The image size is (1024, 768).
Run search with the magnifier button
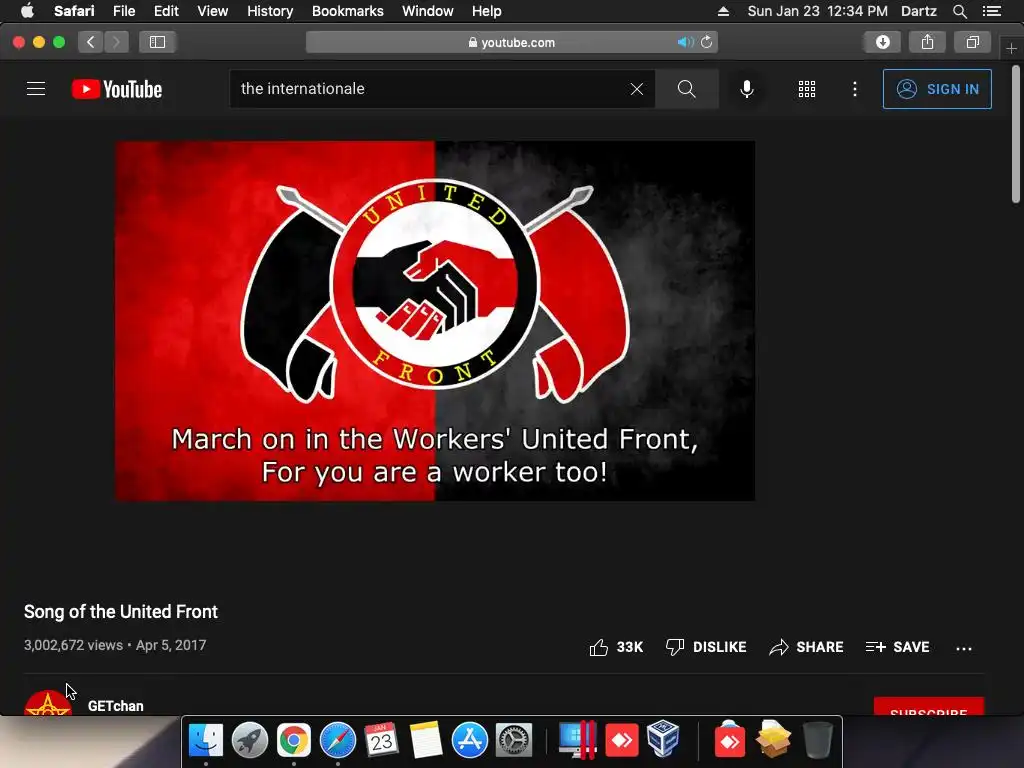(x=686, y=89)
